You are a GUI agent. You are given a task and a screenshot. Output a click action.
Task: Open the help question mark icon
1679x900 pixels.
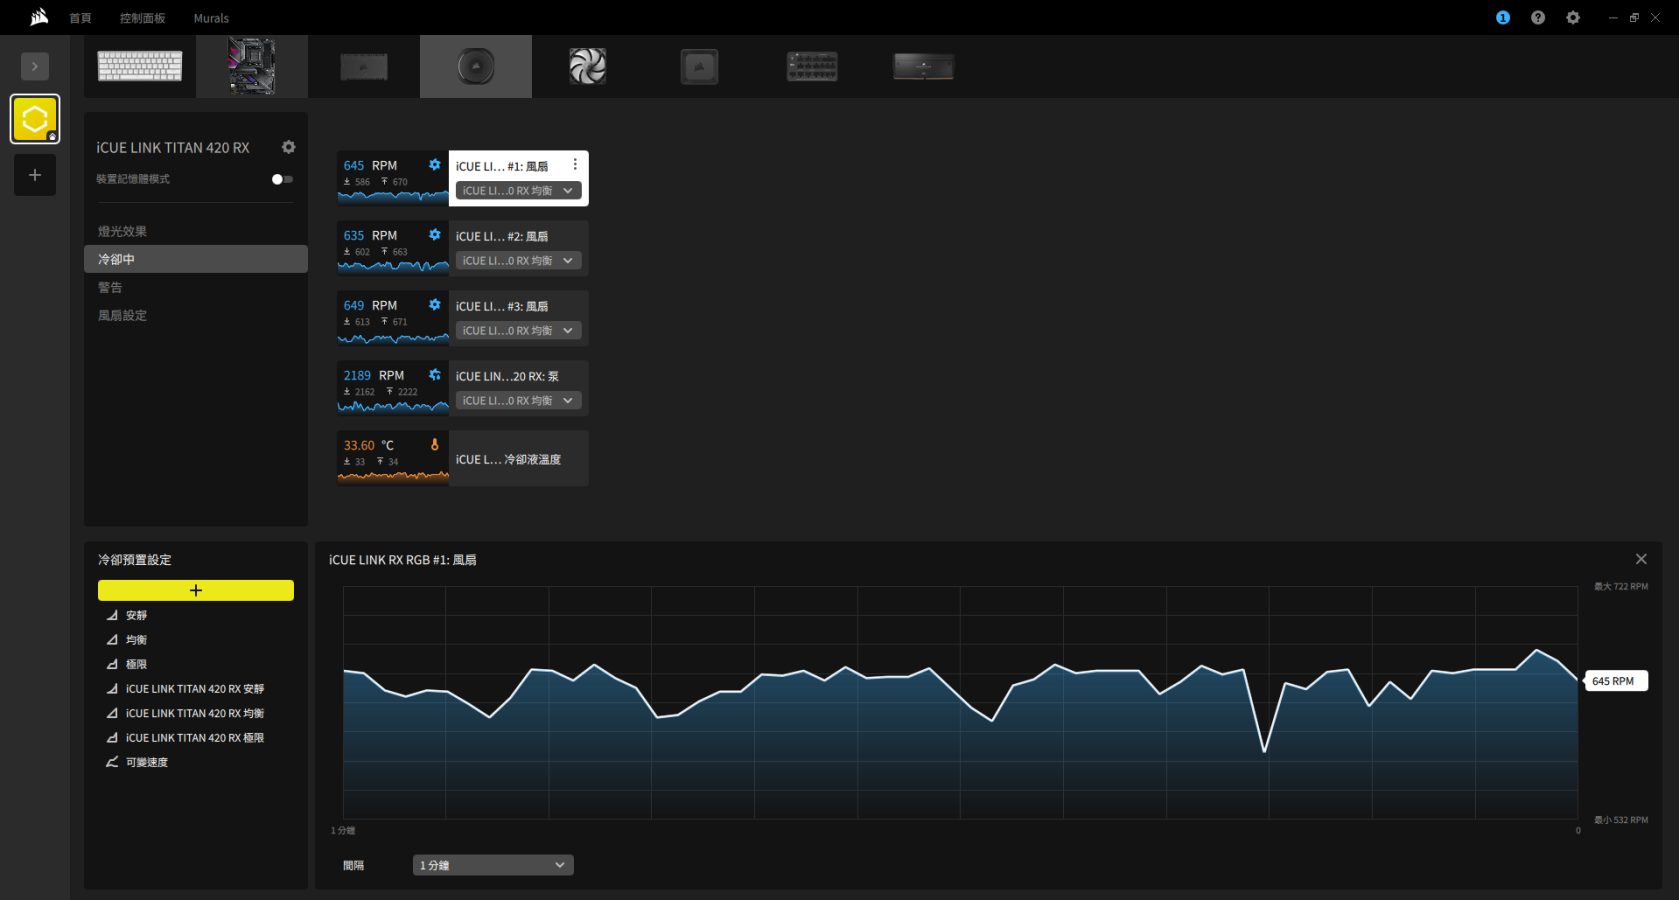pyautogui.click(x=1537, y=18)
